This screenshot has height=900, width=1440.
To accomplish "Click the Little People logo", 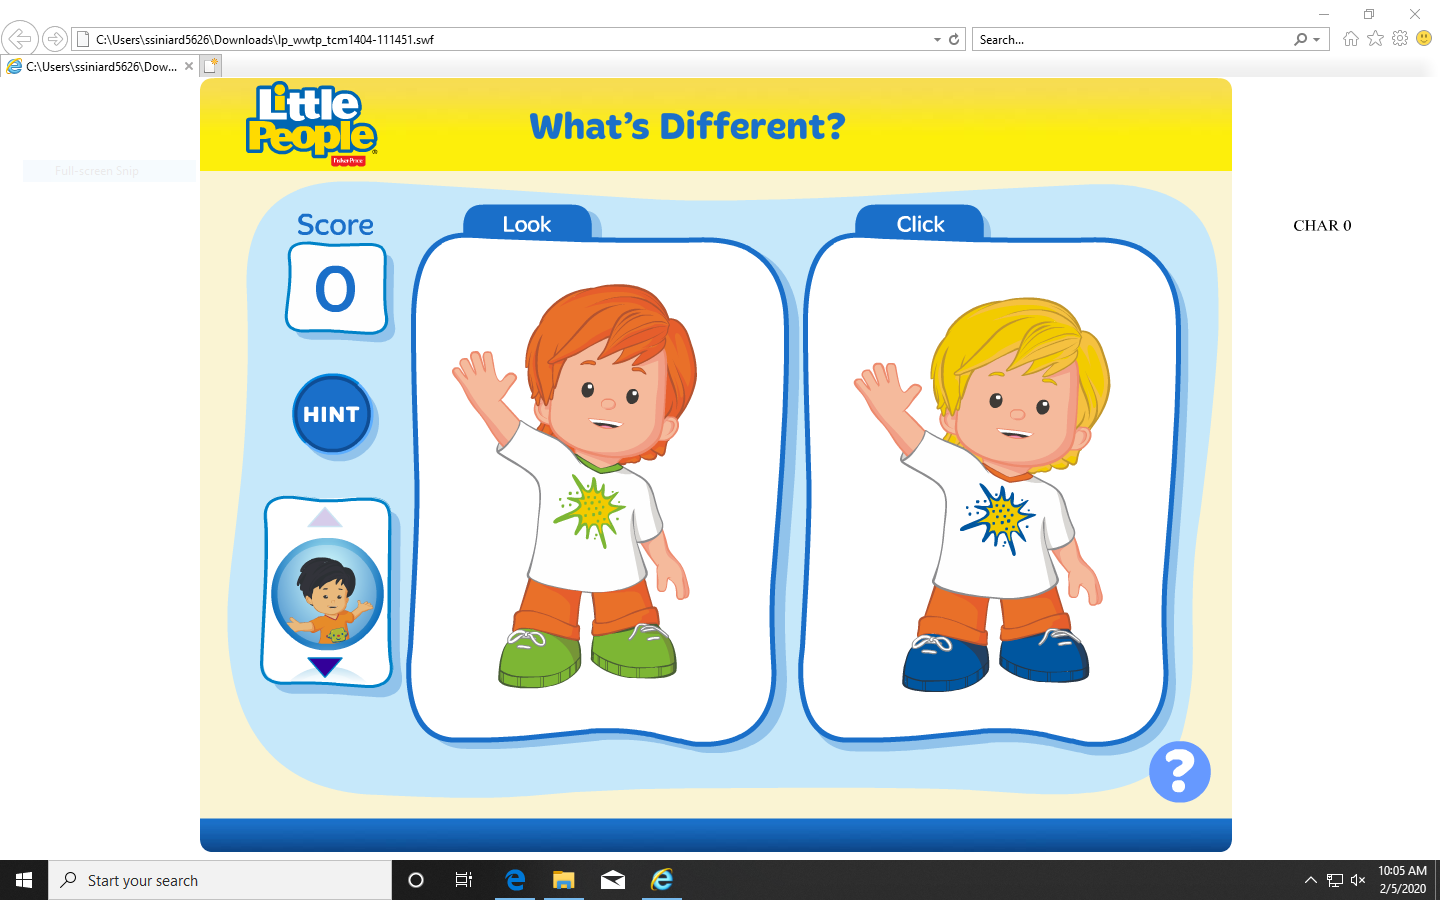I will click(311, 124).
